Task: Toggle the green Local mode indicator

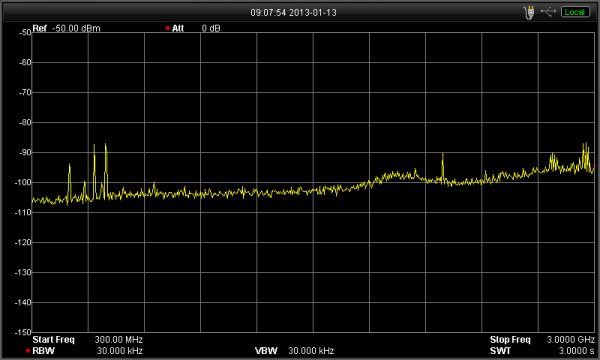Action: point(575,12)
